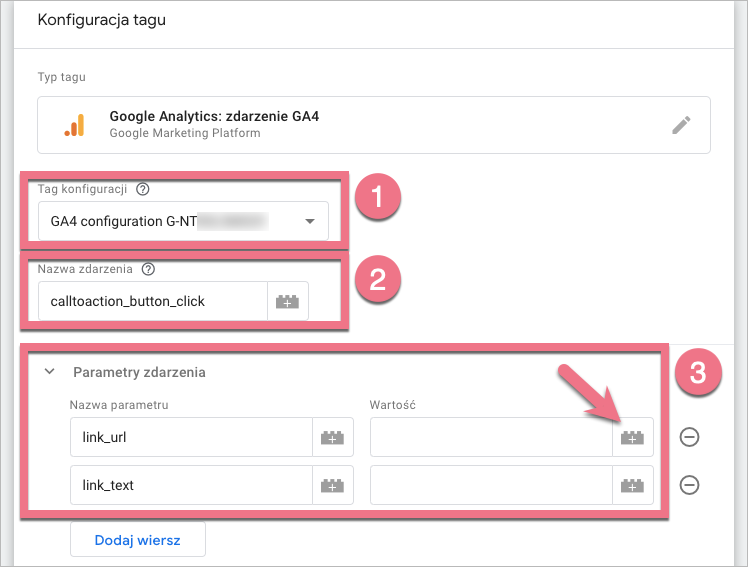Remove the link_url parameter row
This screenshot has width=748, height=567.
point(689,437)
